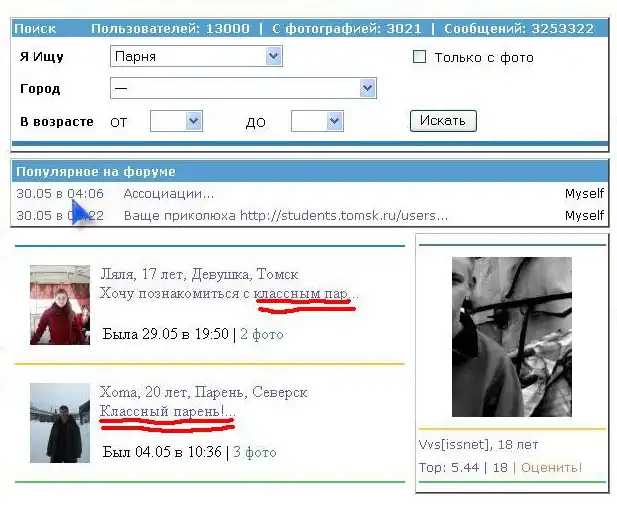The width and height of the screenshot is (617, 509).
Task: Open forum topic 'Ассоциации...'
Action: pos(168,193)
